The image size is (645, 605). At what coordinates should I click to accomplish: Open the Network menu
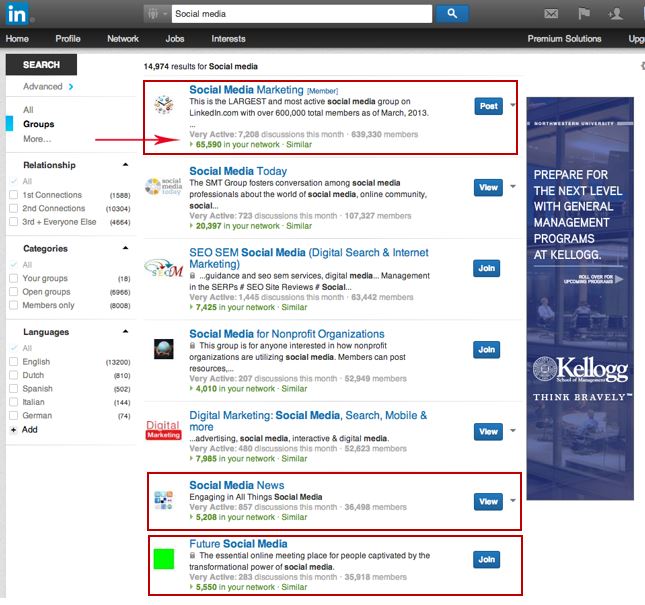(123, 39)
